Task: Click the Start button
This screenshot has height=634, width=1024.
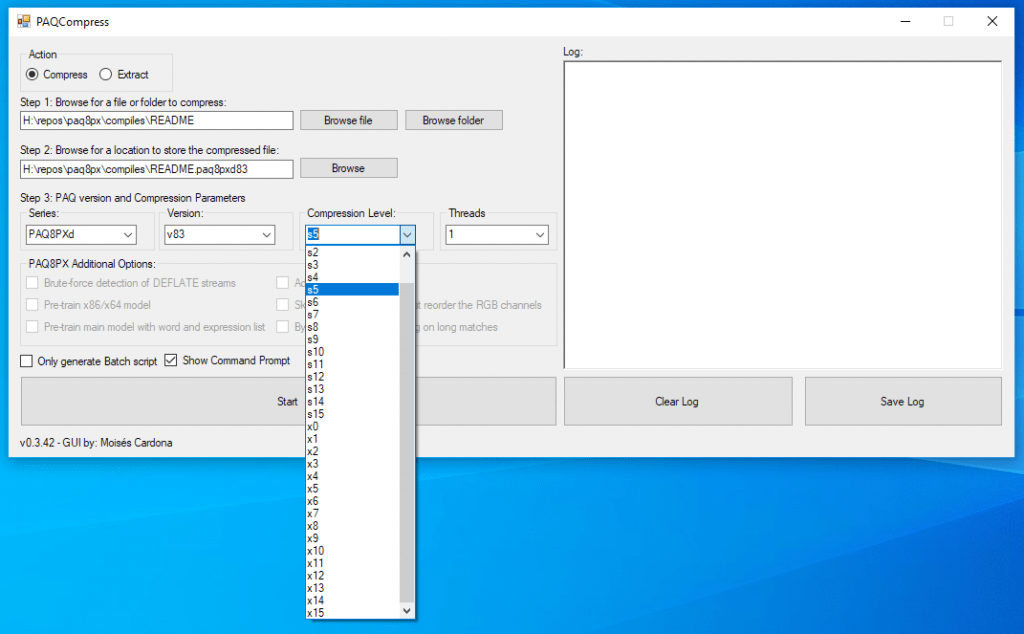Action: coord(288,402)
